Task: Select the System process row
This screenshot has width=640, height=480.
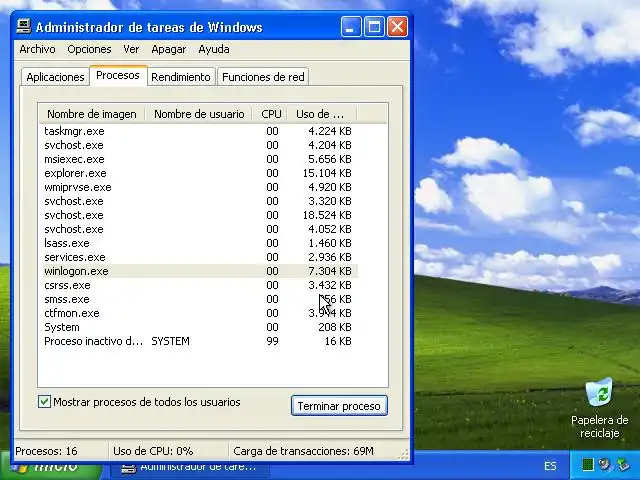Action: coord(199,327)
